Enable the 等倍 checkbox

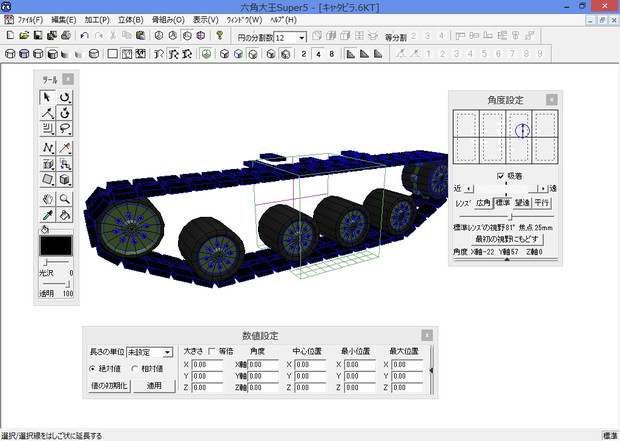[x=211, y=352]
